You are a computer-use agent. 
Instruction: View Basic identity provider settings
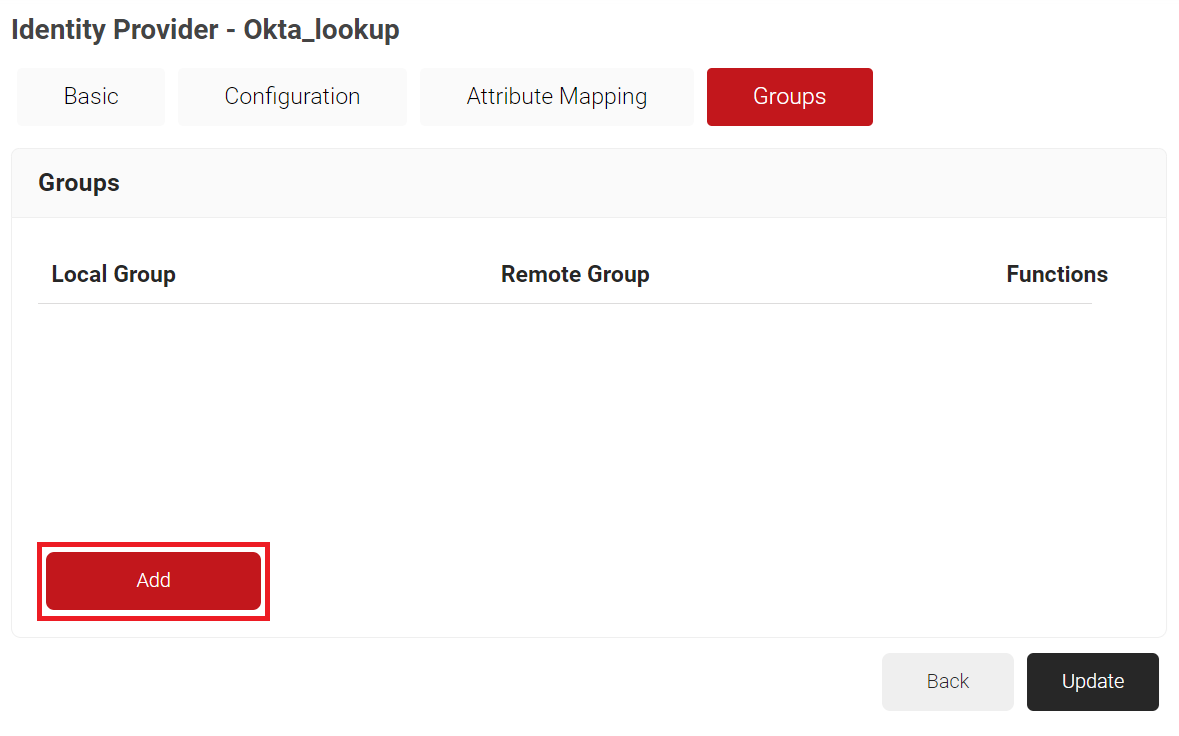coord(91,97)
